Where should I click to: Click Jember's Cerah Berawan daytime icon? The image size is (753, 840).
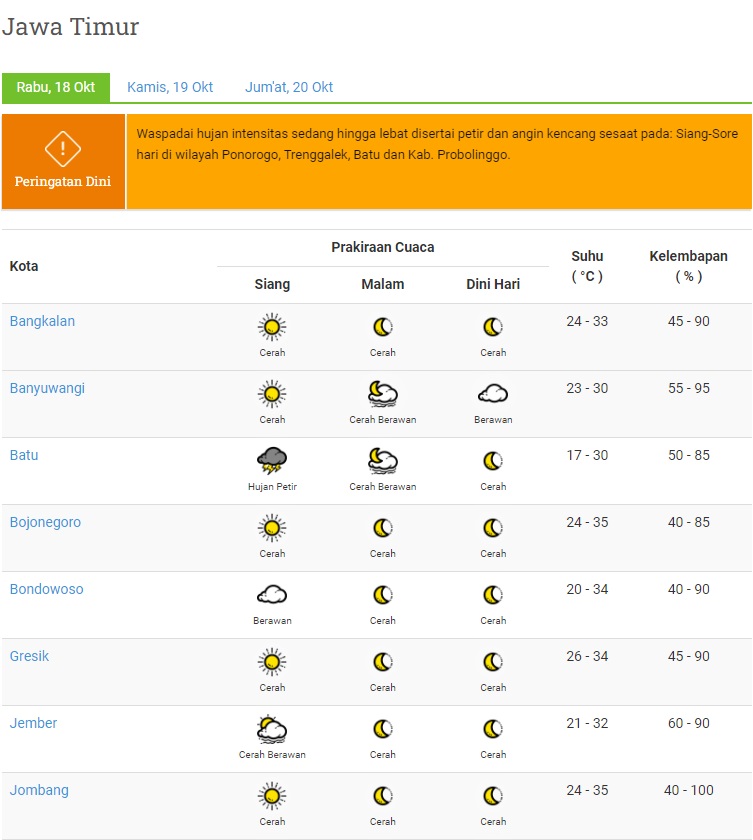(x=272, y=728)
